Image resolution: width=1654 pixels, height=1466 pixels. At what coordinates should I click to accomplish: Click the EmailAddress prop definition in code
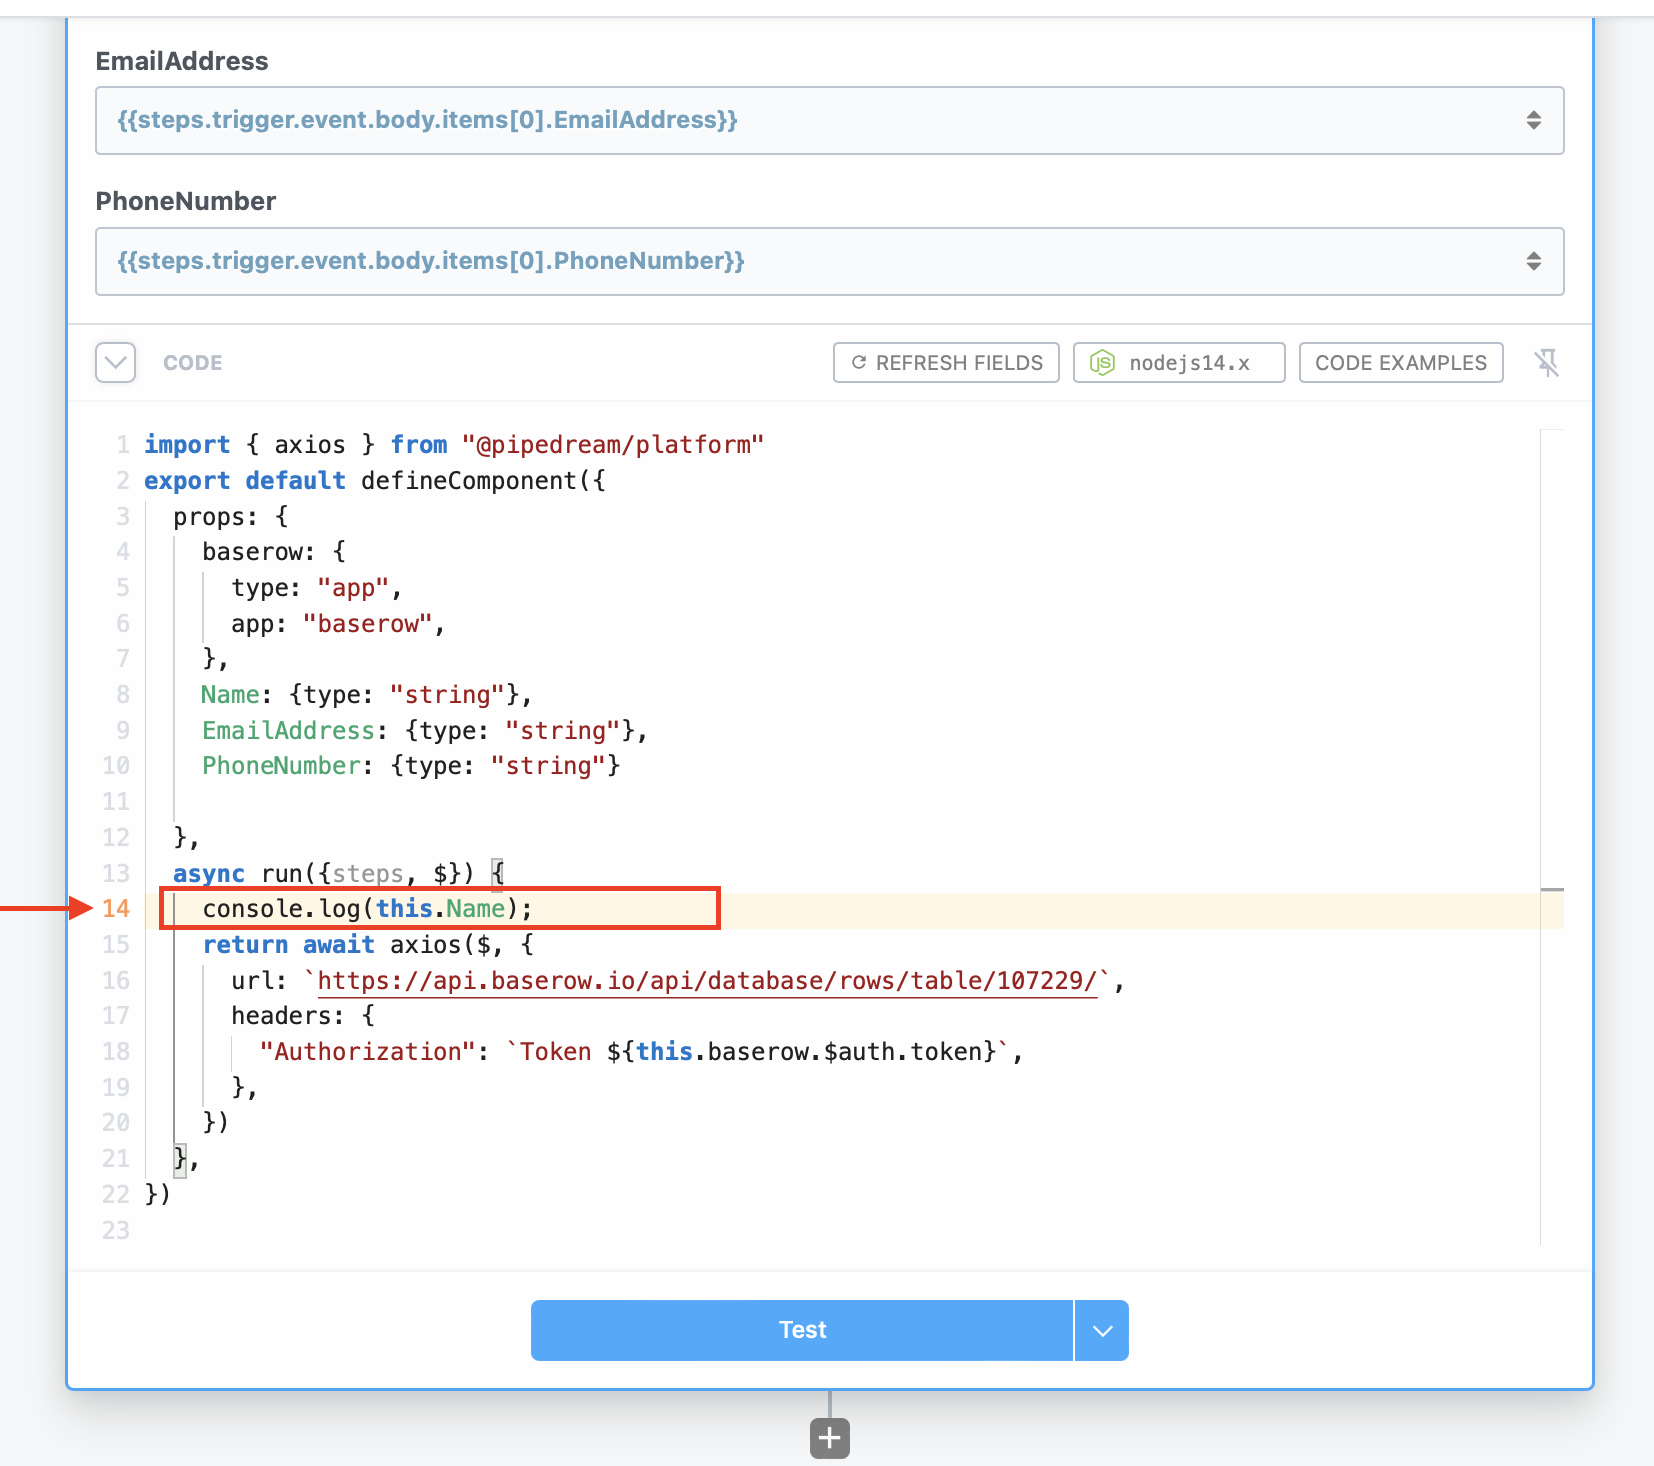pyautogui.click(x=425, y=731)
